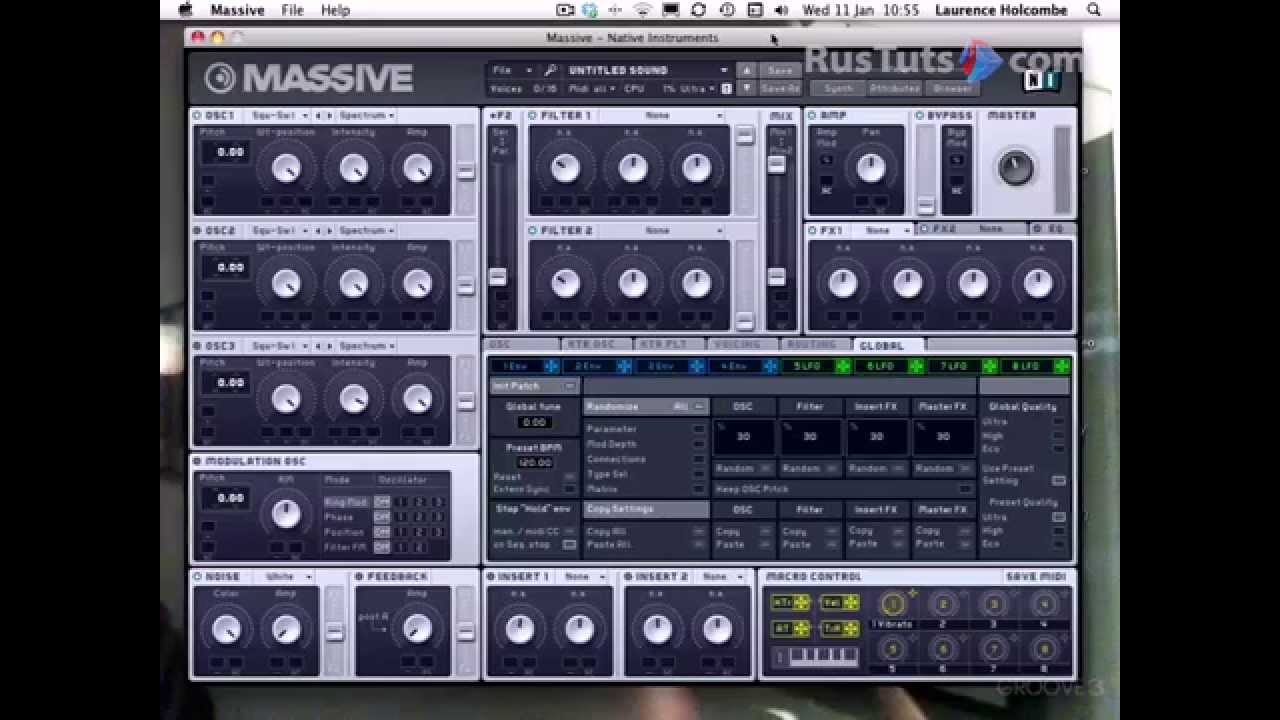Toggle the Noise power button
The image size is (1280, 720).
pyautogui.click(x=198, y=577)
